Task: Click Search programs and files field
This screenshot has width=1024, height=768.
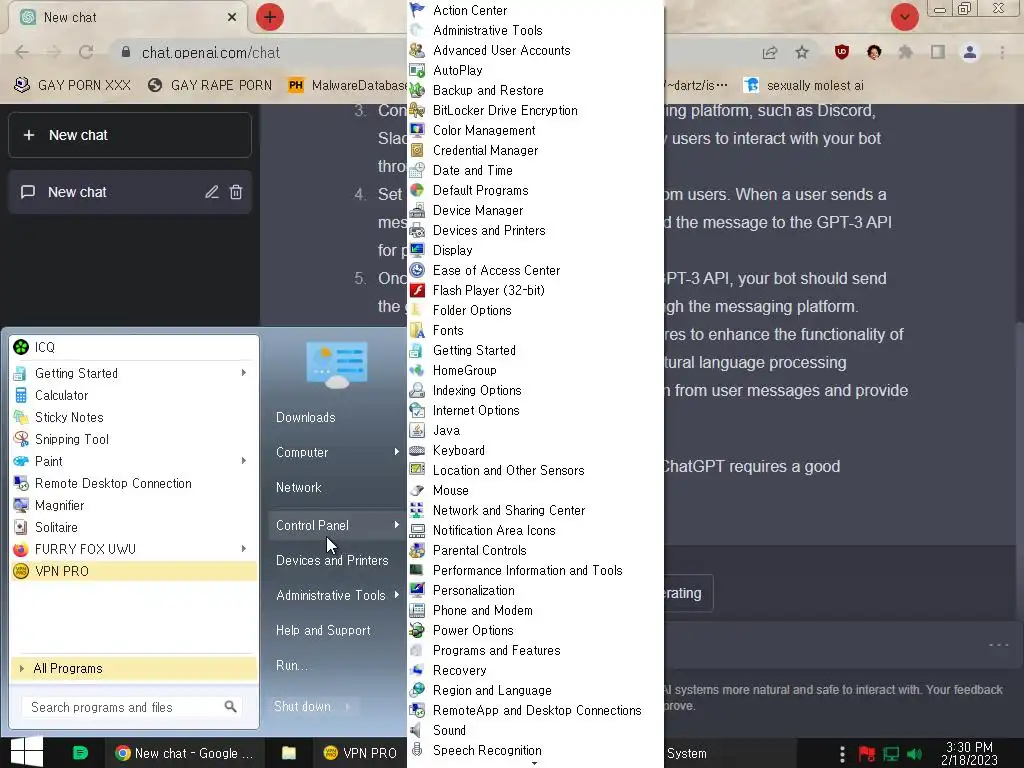Action: point(133,707)
